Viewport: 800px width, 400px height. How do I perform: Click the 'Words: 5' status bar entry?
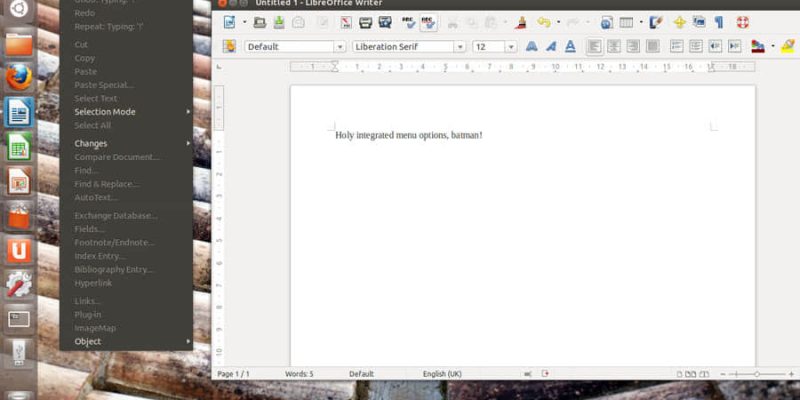pyautogui.click(x=299, y=374)
